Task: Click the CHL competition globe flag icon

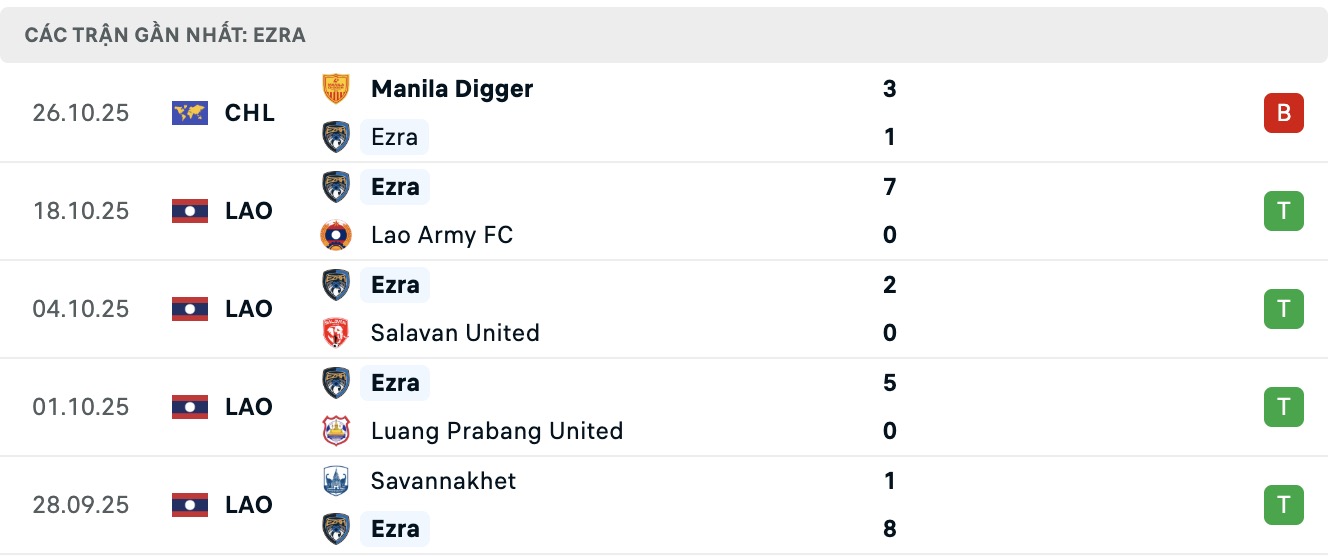Action: 190,113
